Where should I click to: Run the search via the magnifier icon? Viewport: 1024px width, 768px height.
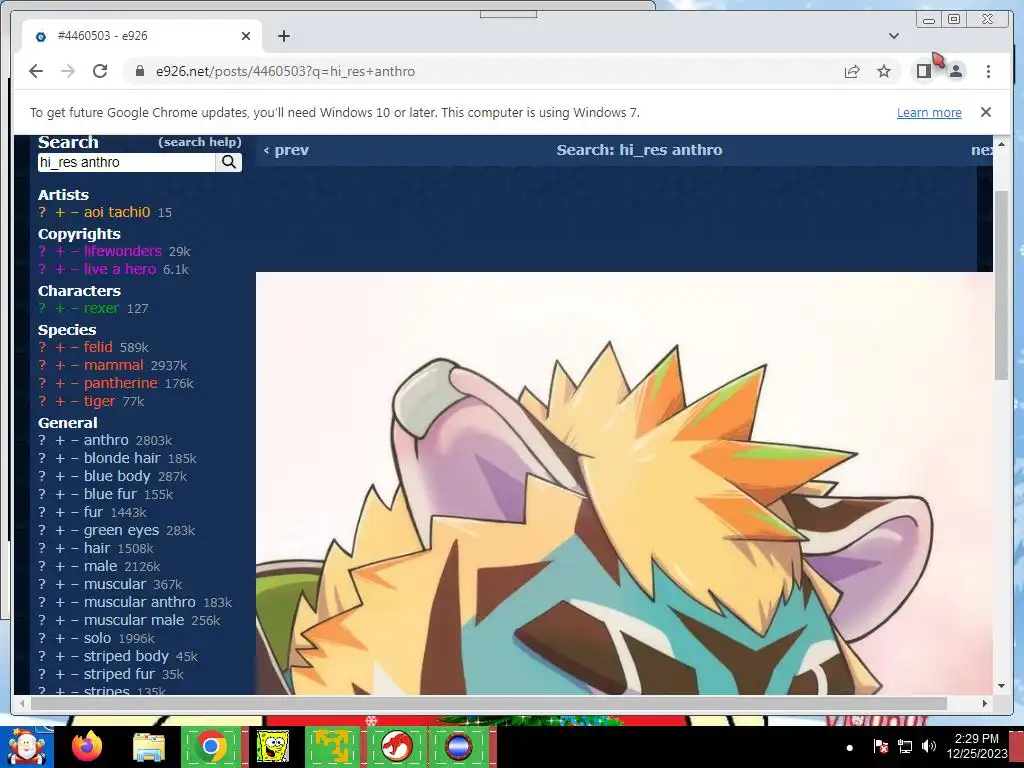[x=229, y=162]
